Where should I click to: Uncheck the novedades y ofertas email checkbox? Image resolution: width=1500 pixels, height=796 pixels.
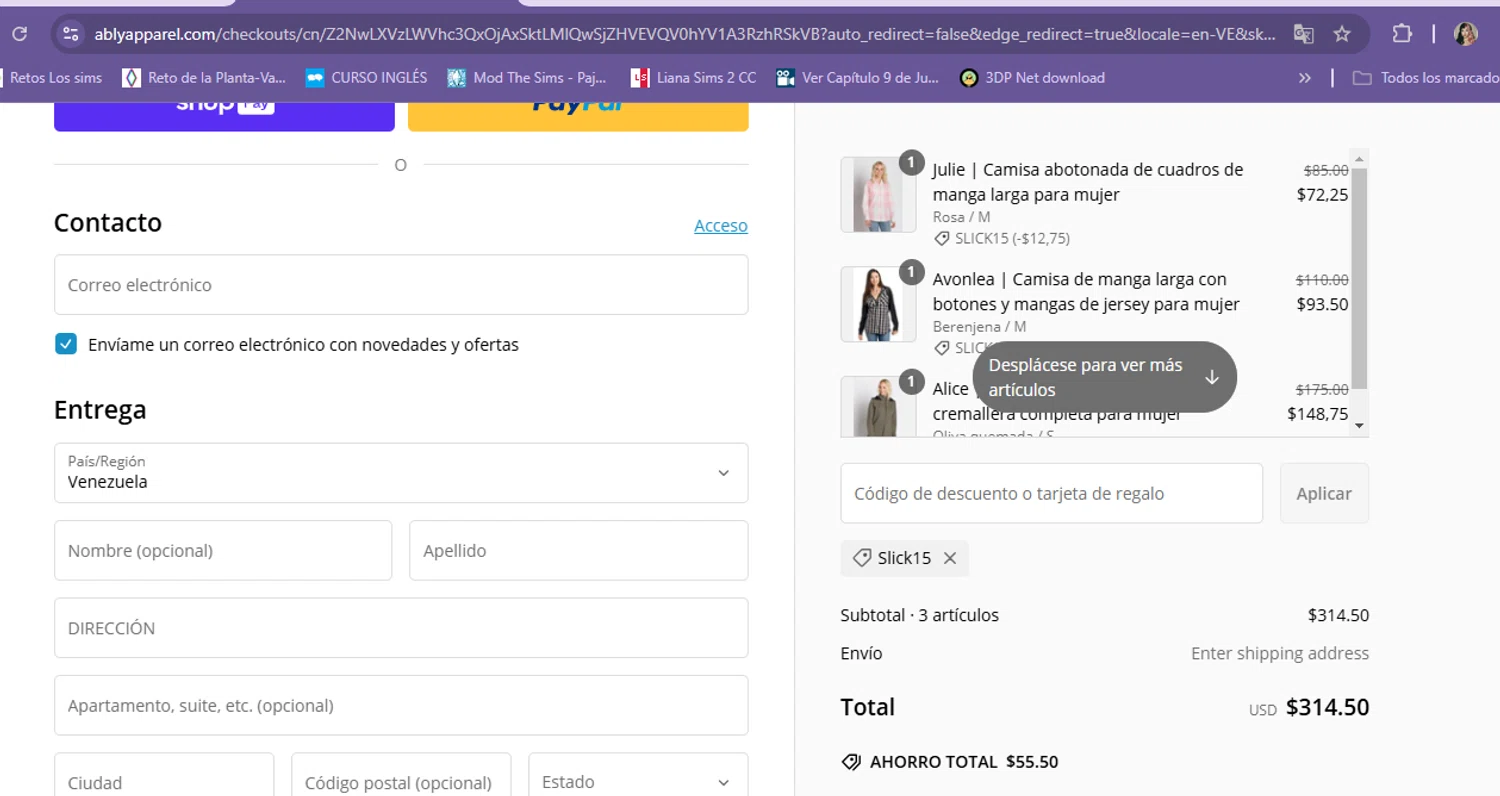click(66, 345)
